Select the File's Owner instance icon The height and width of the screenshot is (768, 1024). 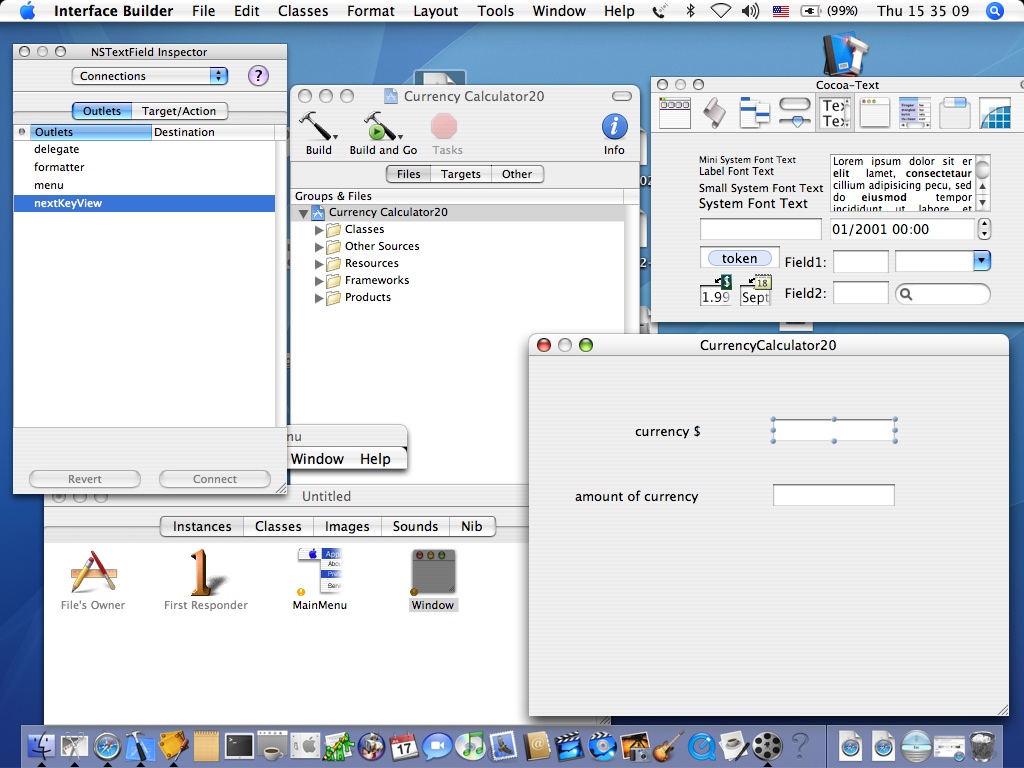(93, 573)
